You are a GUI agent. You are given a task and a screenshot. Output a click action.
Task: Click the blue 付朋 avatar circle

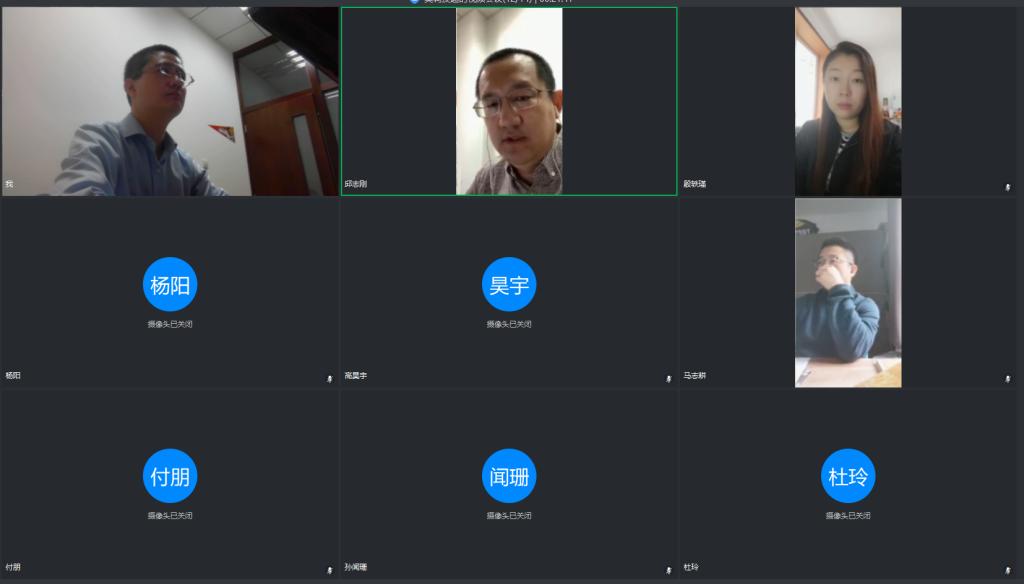pyautogui.click(x=170, y=475)
